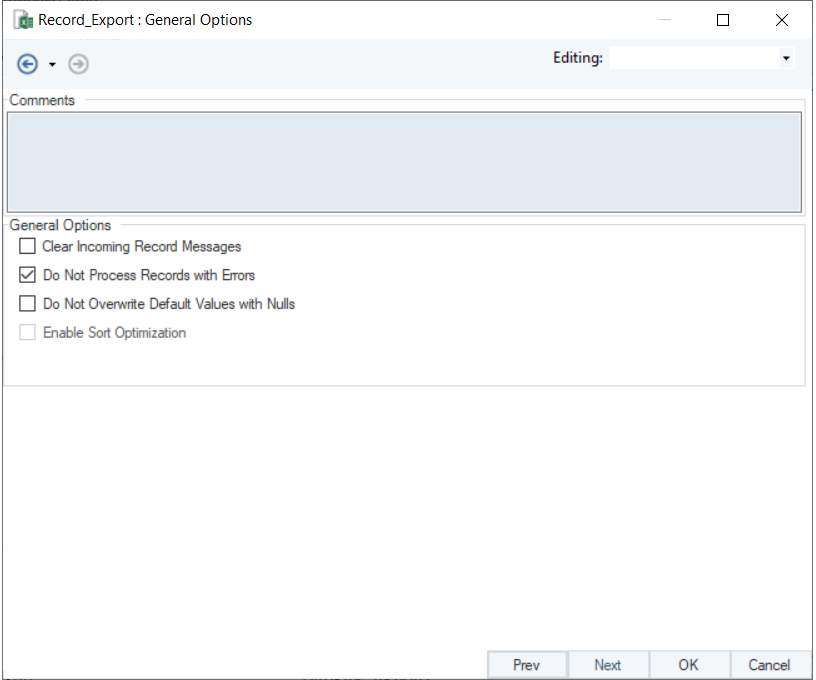Cancel the General Options dialog
This screenshot has width=816, height=680.
769,665
